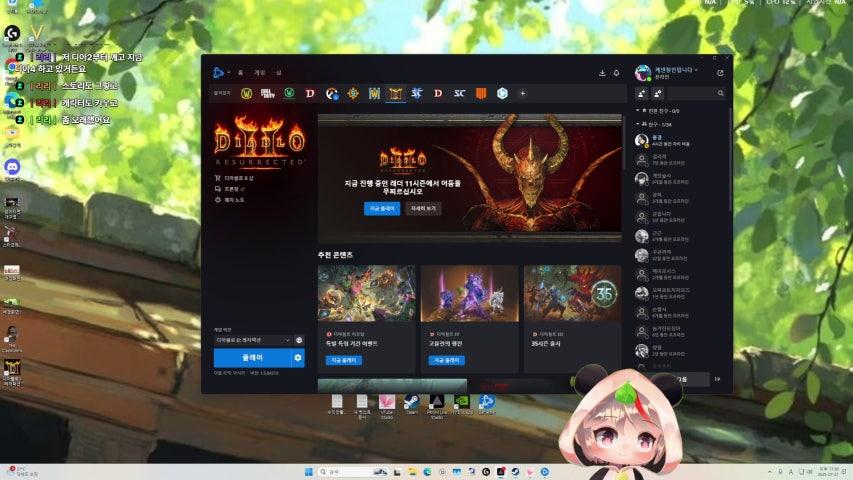Collapse the friends panel with arrow icon

coord(718,379)
